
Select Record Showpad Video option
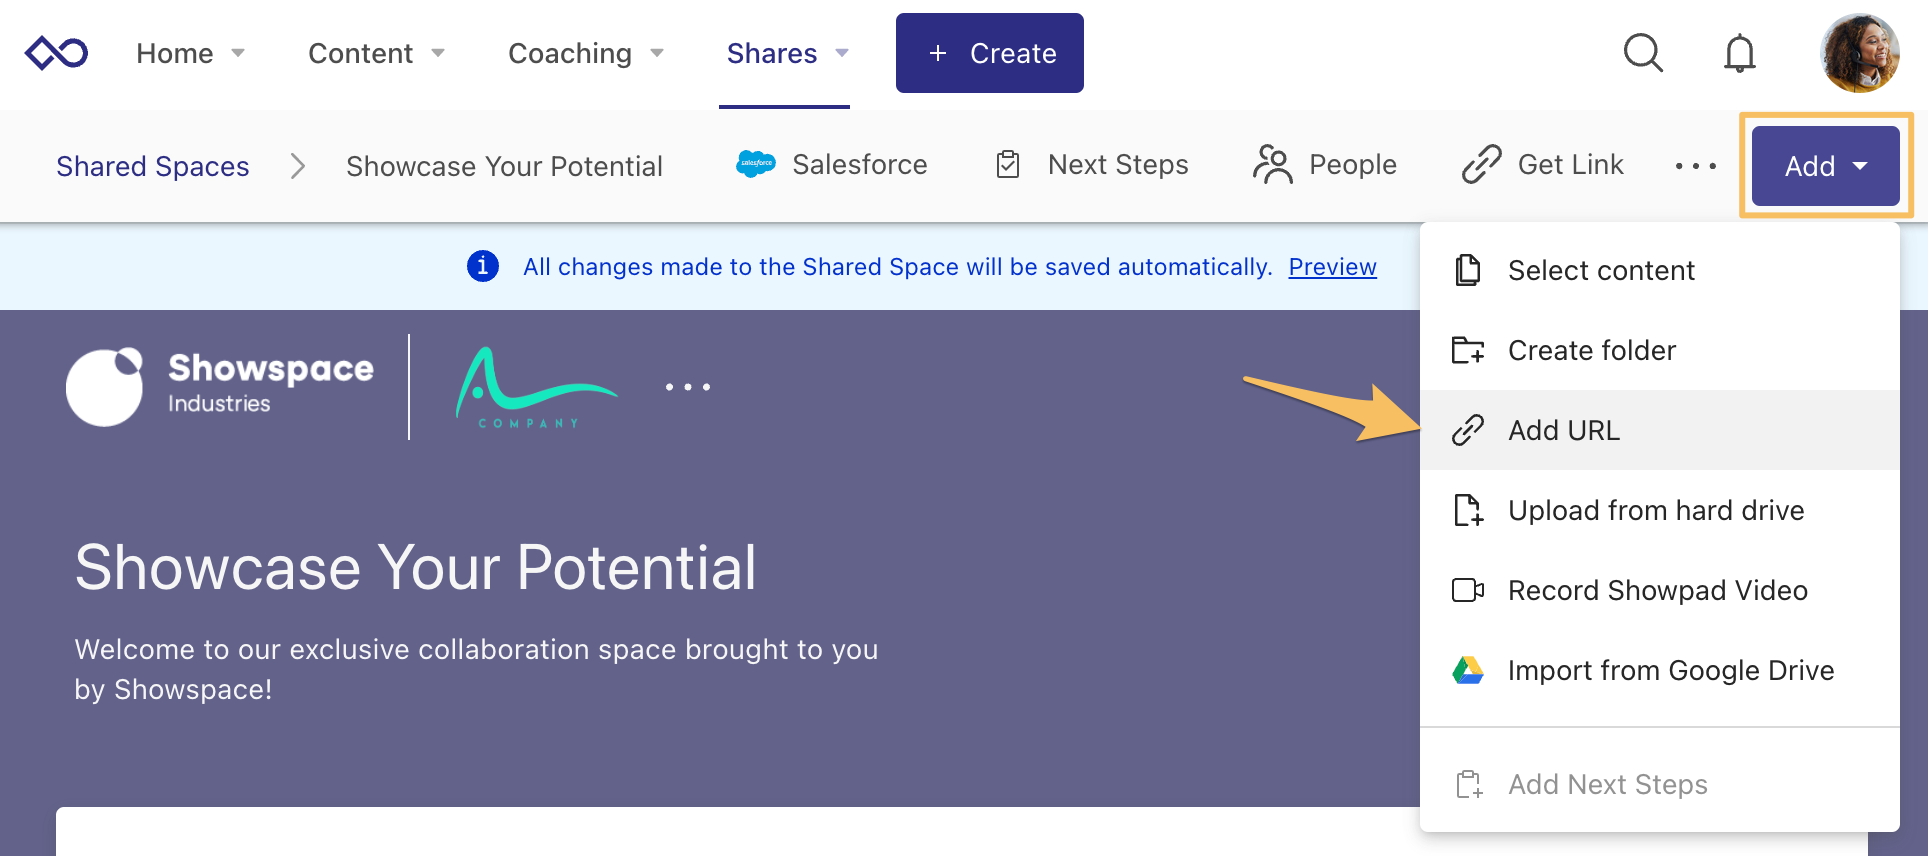1657,590
